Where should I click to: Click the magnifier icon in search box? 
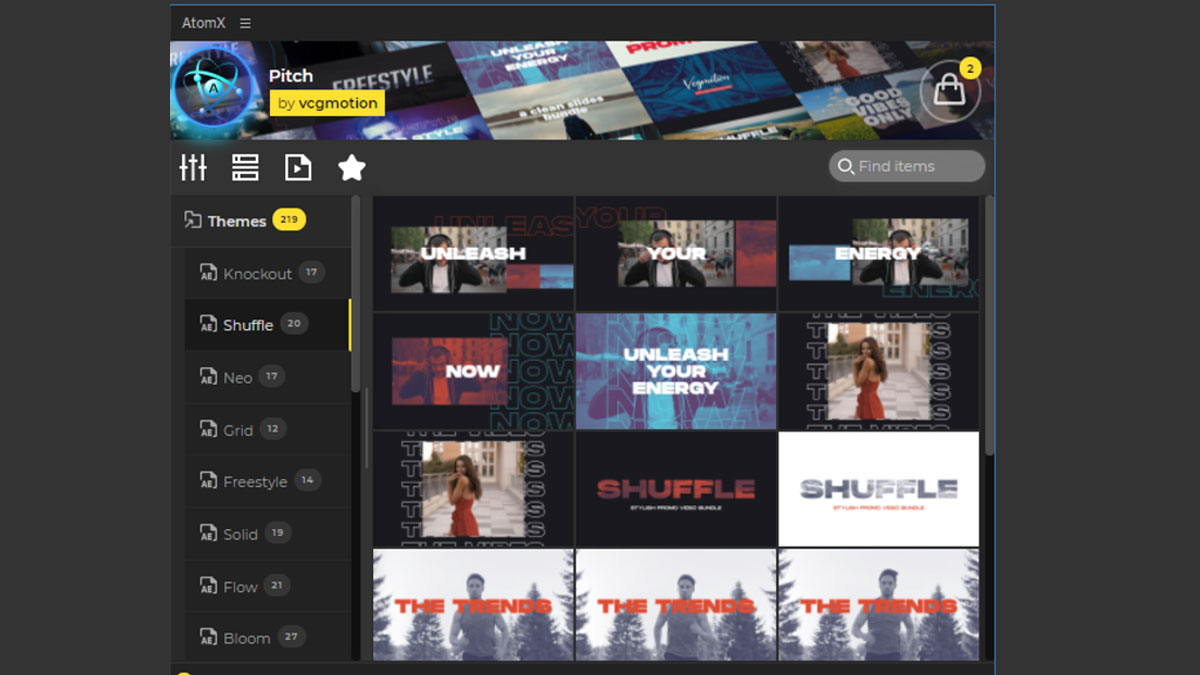[846, 167]
